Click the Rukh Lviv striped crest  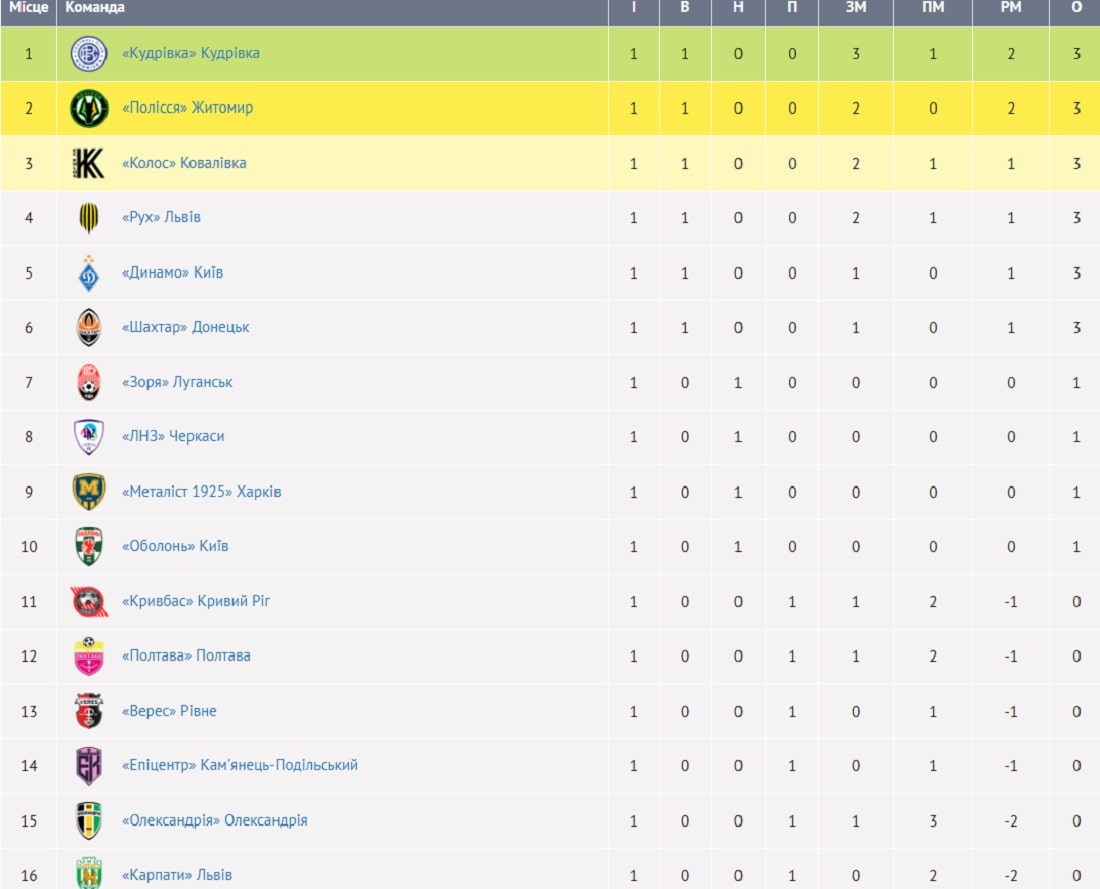click(x=89, y=218)
